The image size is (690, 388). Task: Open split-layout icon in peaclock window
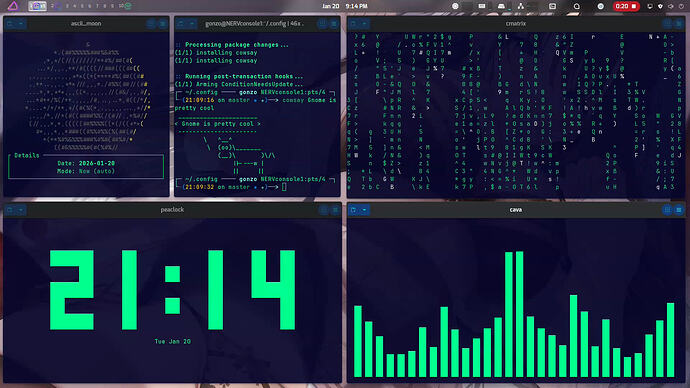[x=324, y=210]
